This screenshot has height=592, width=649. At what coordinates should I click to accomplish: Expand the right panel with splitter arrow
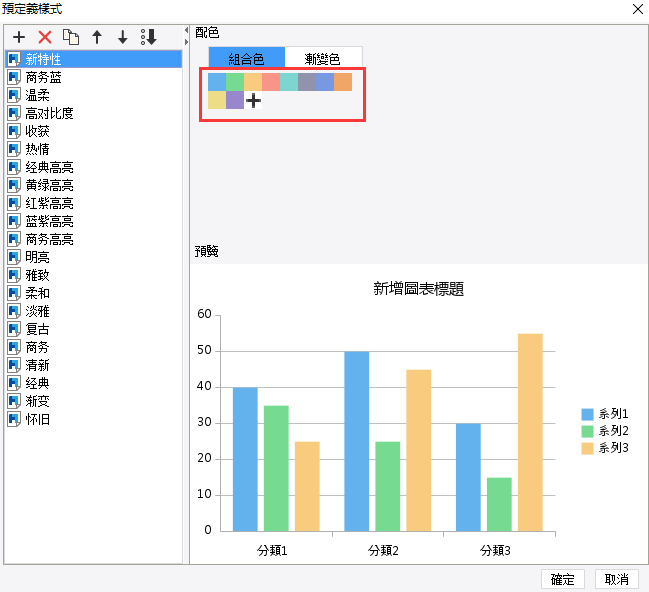186,42
